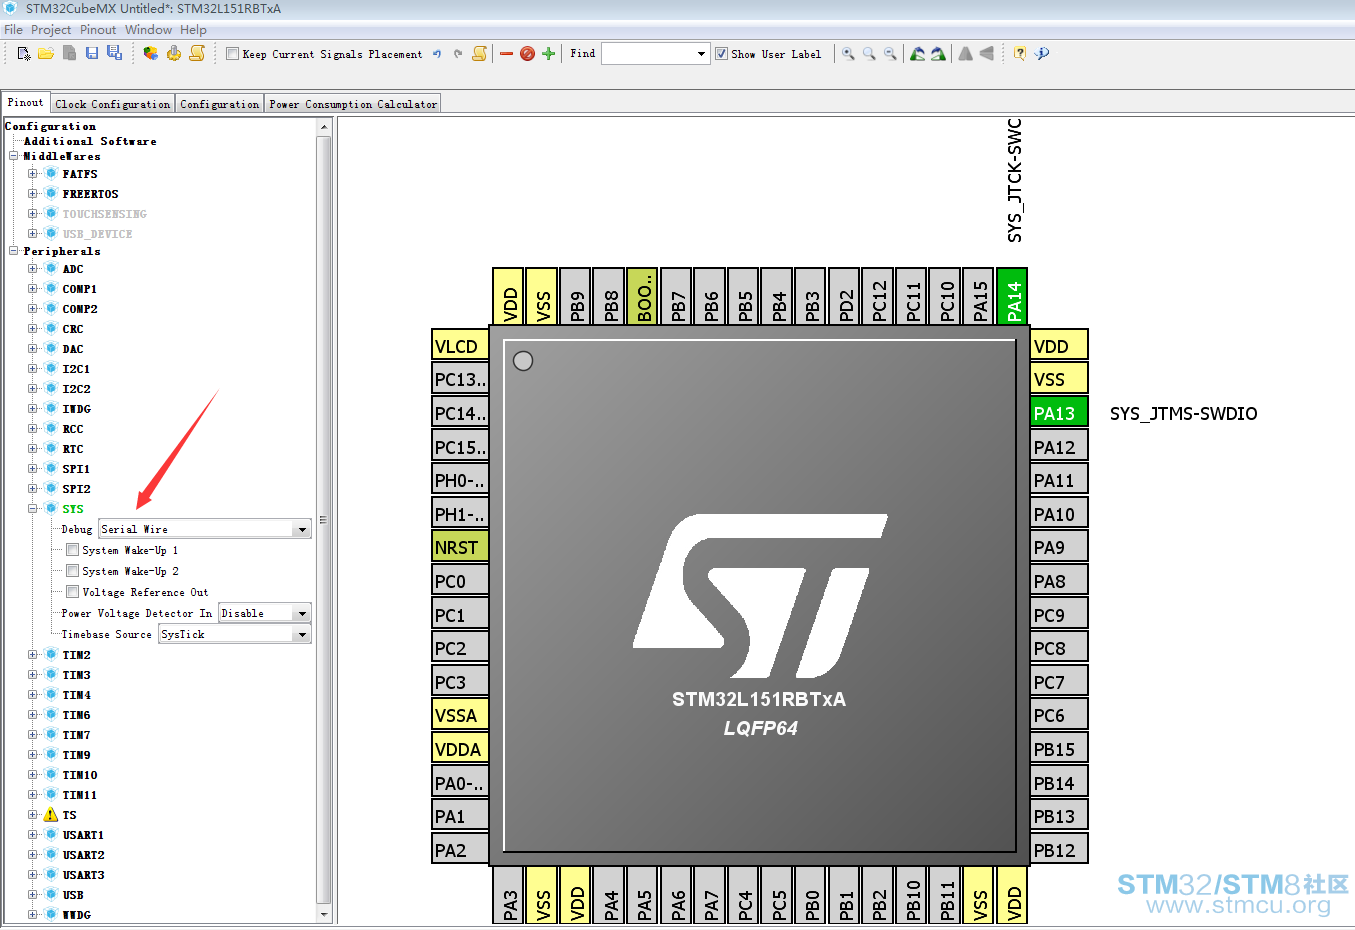This screenshot has width=1355, height=930.
Task: Click the red minus collapse icon
Action: coord(506,54)
